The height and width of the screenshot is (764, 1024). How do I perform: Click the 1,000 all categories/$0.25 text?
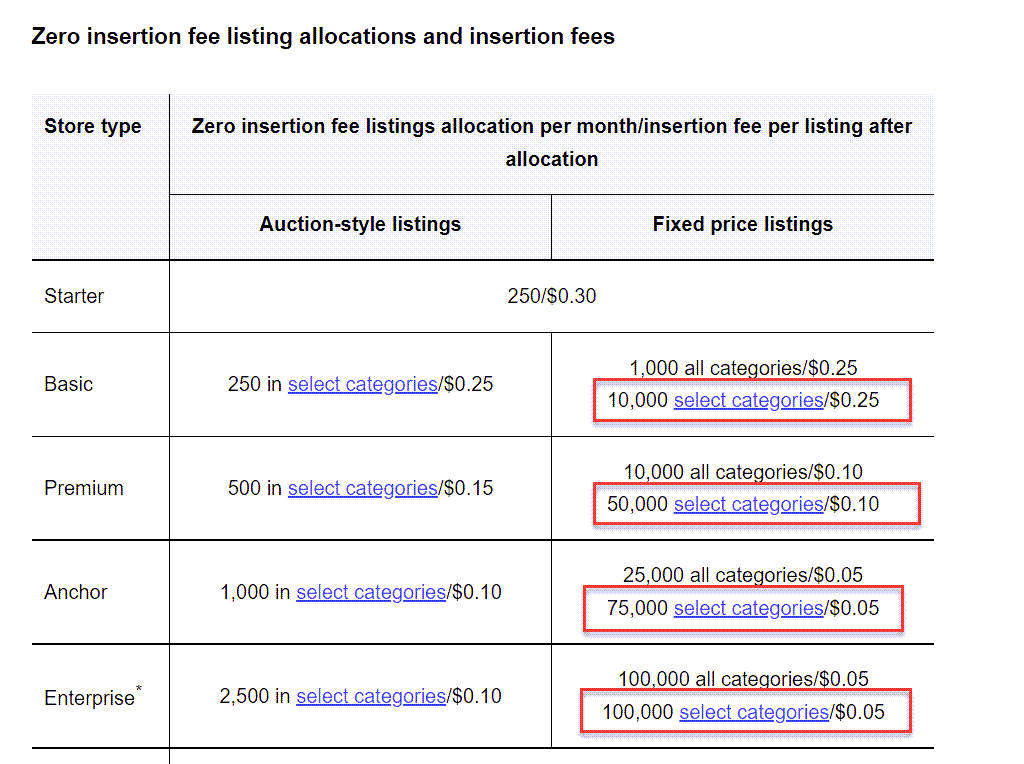click(x=743, y=368)
